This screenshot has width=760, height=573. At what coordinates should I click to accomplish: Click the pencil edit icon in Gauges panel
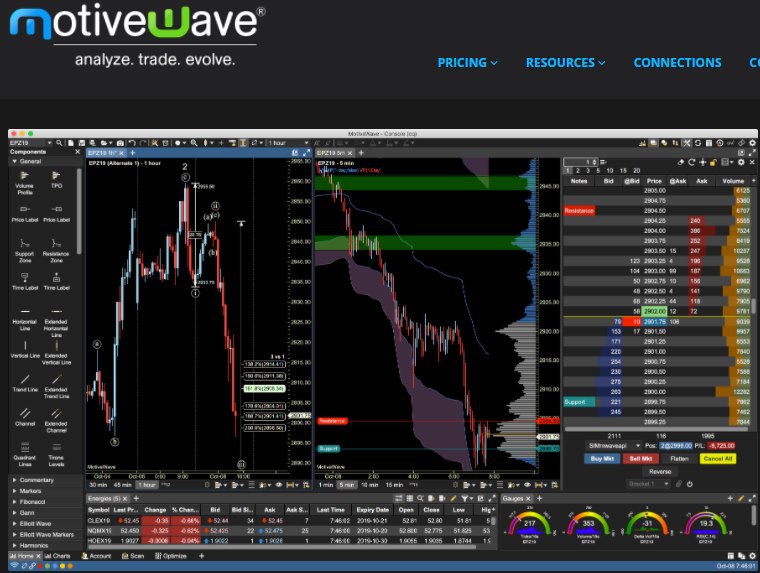tap(741, 498)
